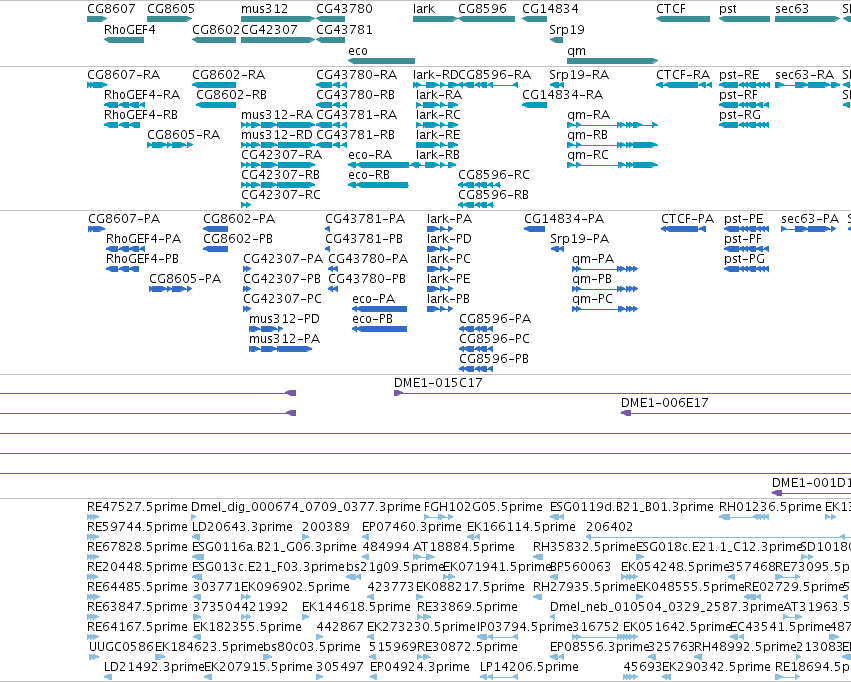Select protein CG14834-PA
Viewport: 851px width, 682px height.
tap(534, 229)
